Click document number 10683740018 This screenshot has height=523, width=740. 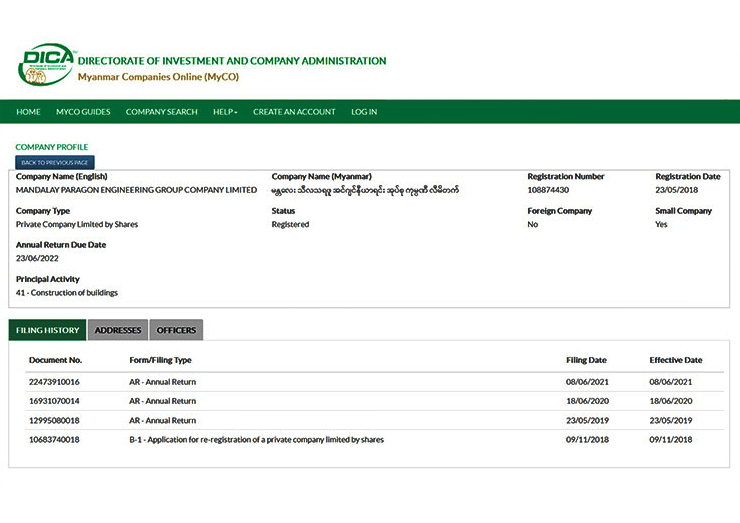coord(54,440)
